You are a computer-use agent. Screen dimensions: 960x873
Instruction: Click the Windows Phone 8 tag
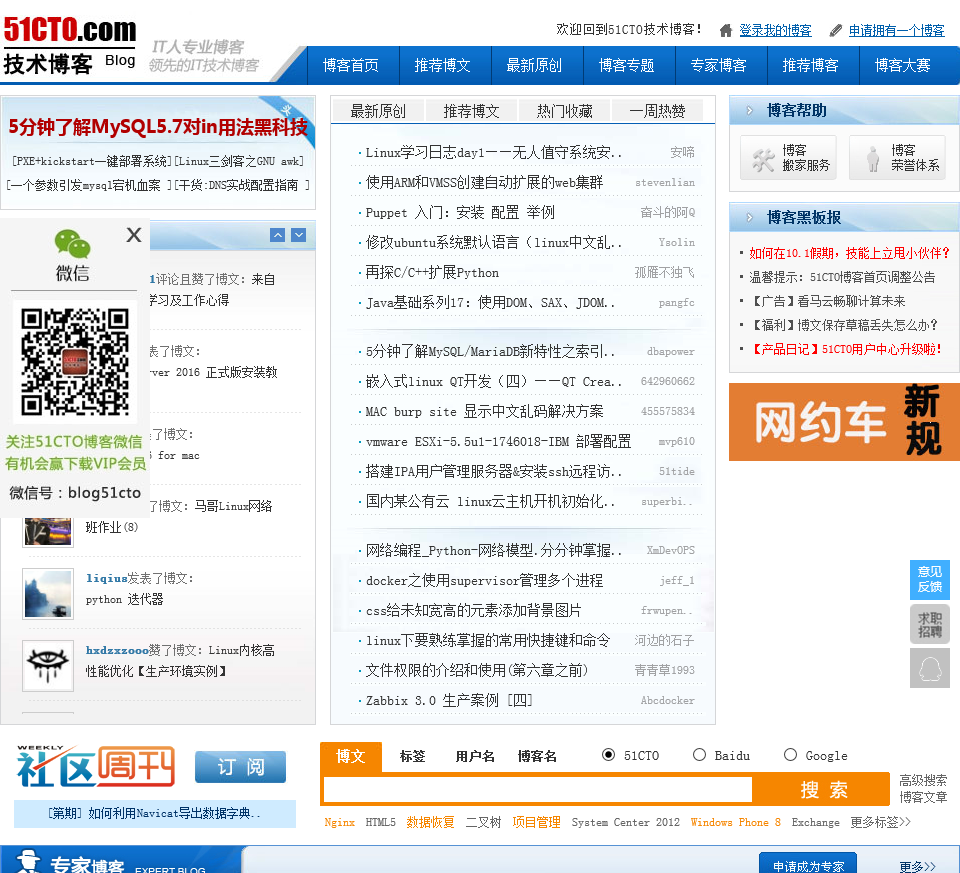click(735, 822)
